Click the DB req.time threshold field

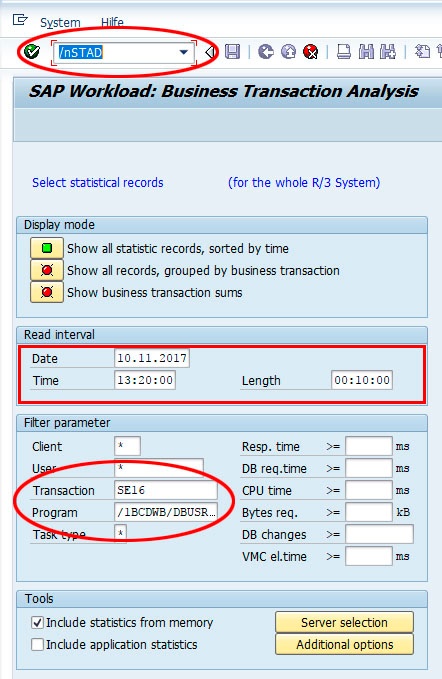369,468
